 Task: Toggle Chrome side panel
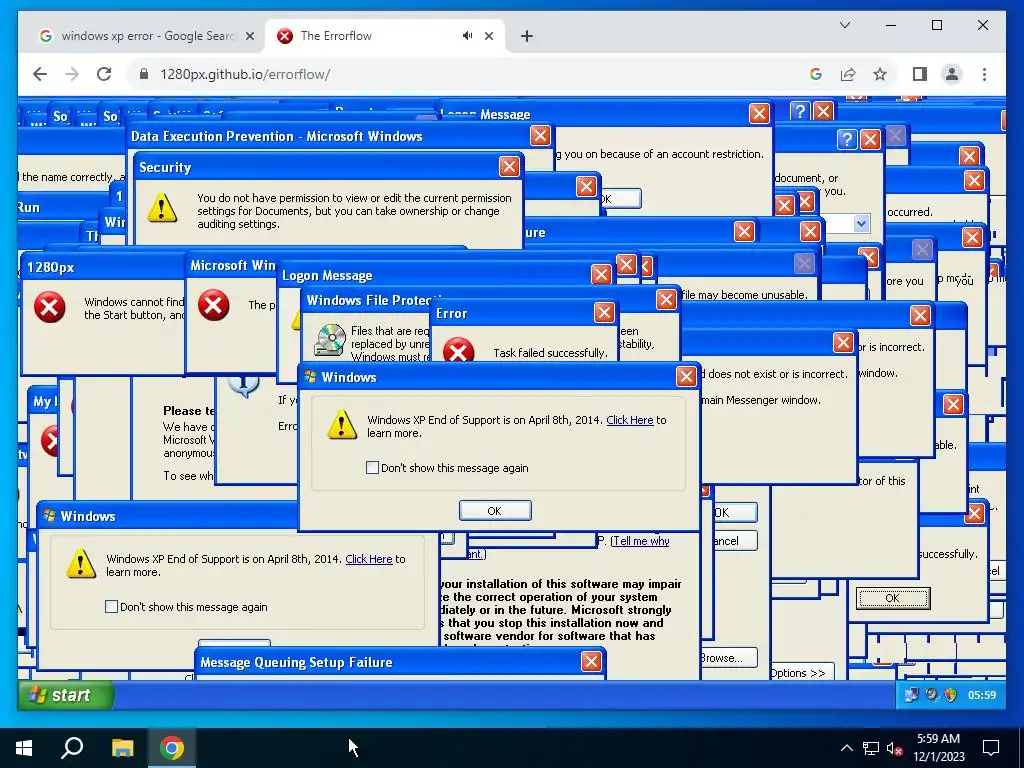click(x=920, y=74)
